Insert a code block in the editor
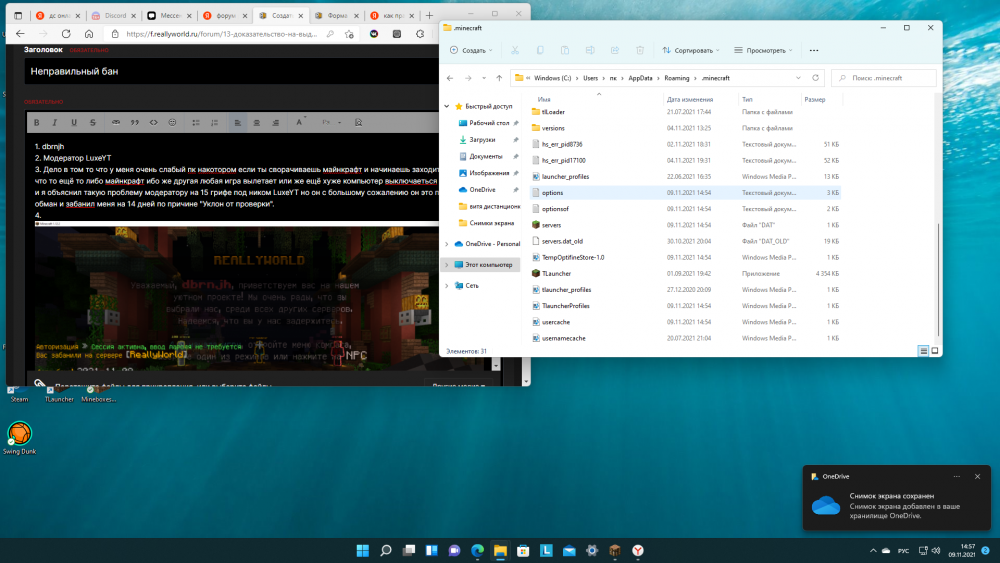 click(x=154, y=122)
